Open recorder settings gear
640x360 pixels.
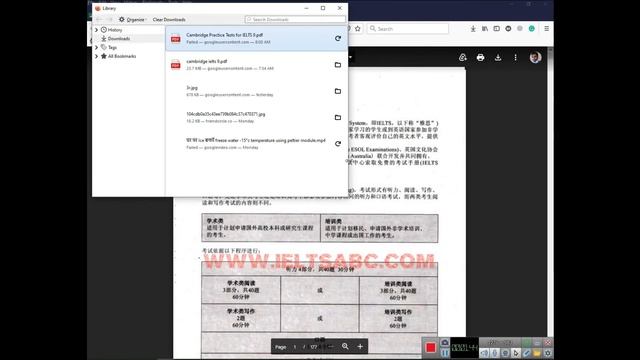[547, 353]
